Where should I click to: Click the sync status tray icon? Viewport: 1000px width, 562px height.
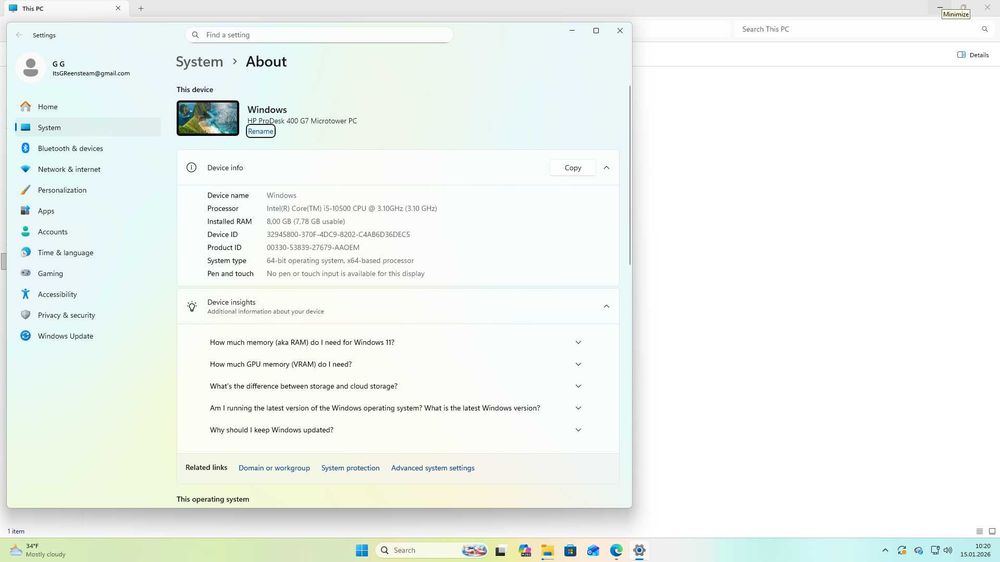point(902,551)
